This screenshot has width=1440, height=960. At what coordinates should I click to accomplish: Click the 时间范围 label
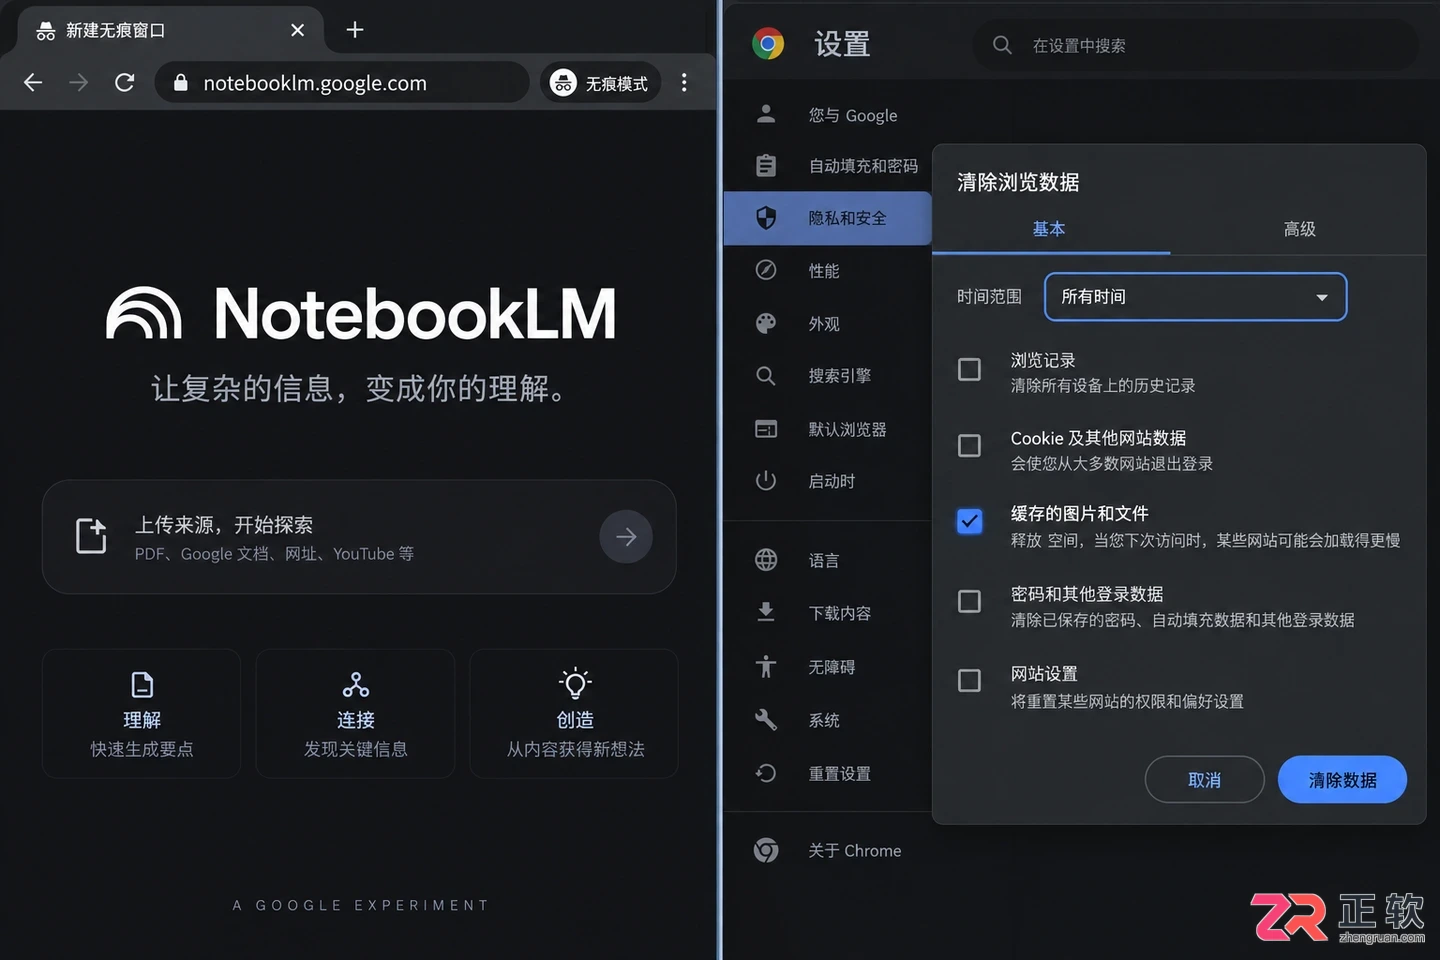pyautogui.click(x=989, y=297)
